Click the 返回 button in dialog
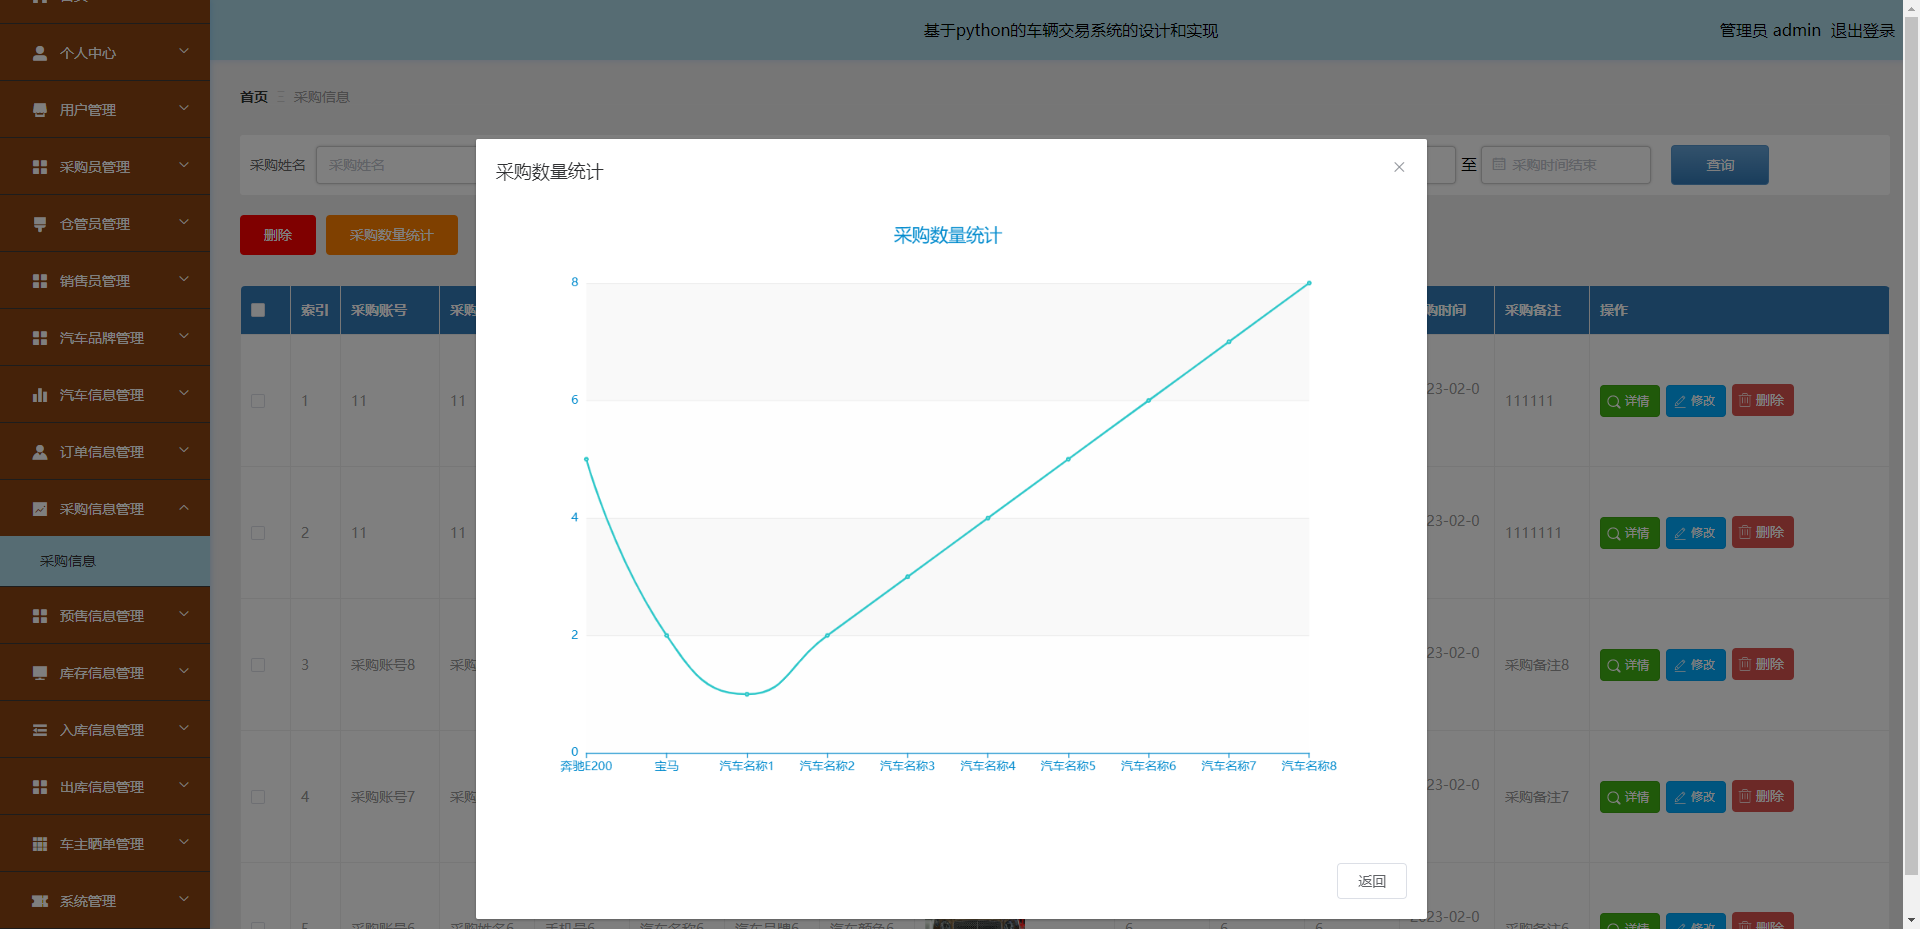1920x929 pixels. (1372, 881)
